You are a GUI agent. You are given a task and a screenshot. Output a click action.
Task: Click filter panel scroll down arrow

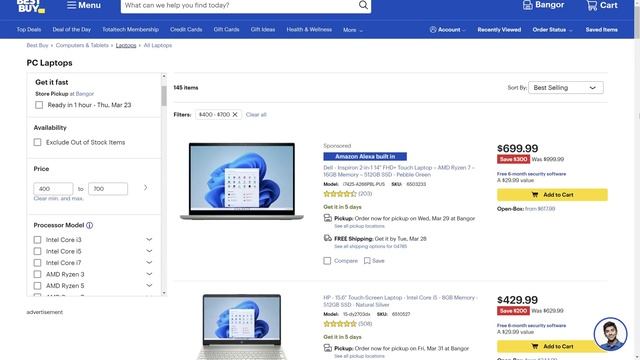pyautogui.click(x=164, y=293)
